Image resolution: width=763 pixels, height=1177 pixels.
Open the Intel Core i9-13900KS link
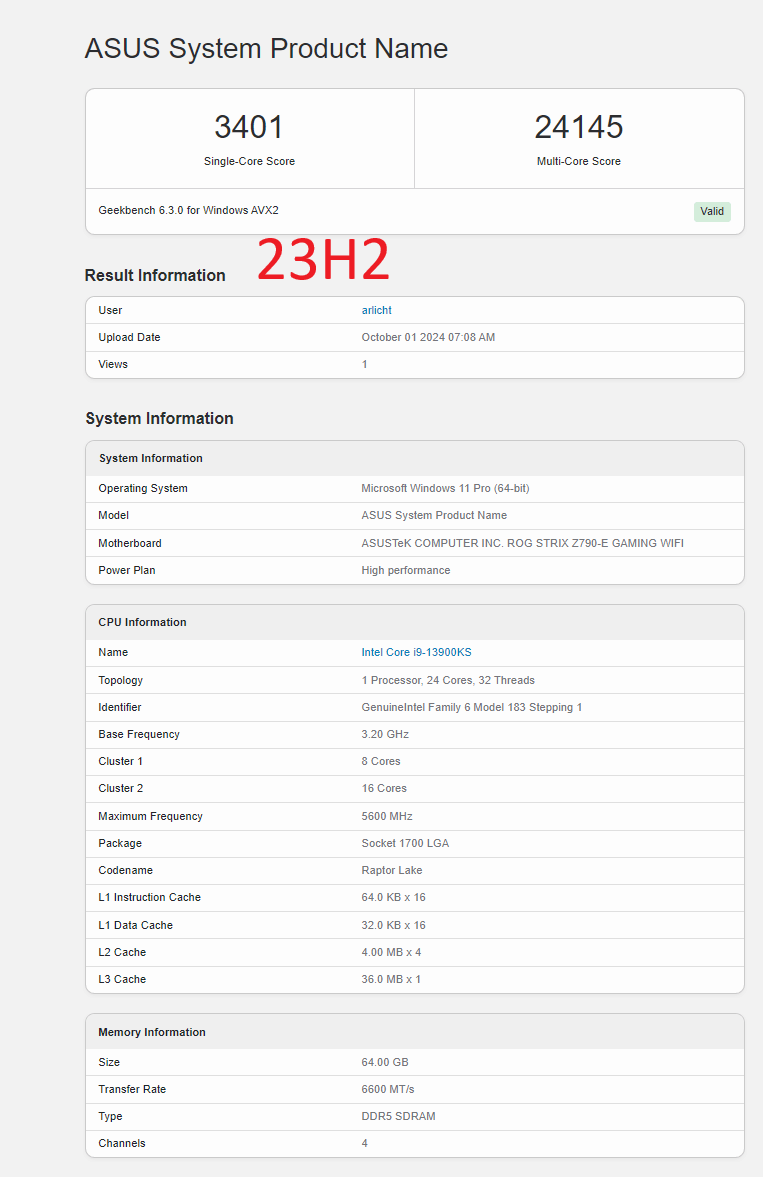click(x=416, y=652)
